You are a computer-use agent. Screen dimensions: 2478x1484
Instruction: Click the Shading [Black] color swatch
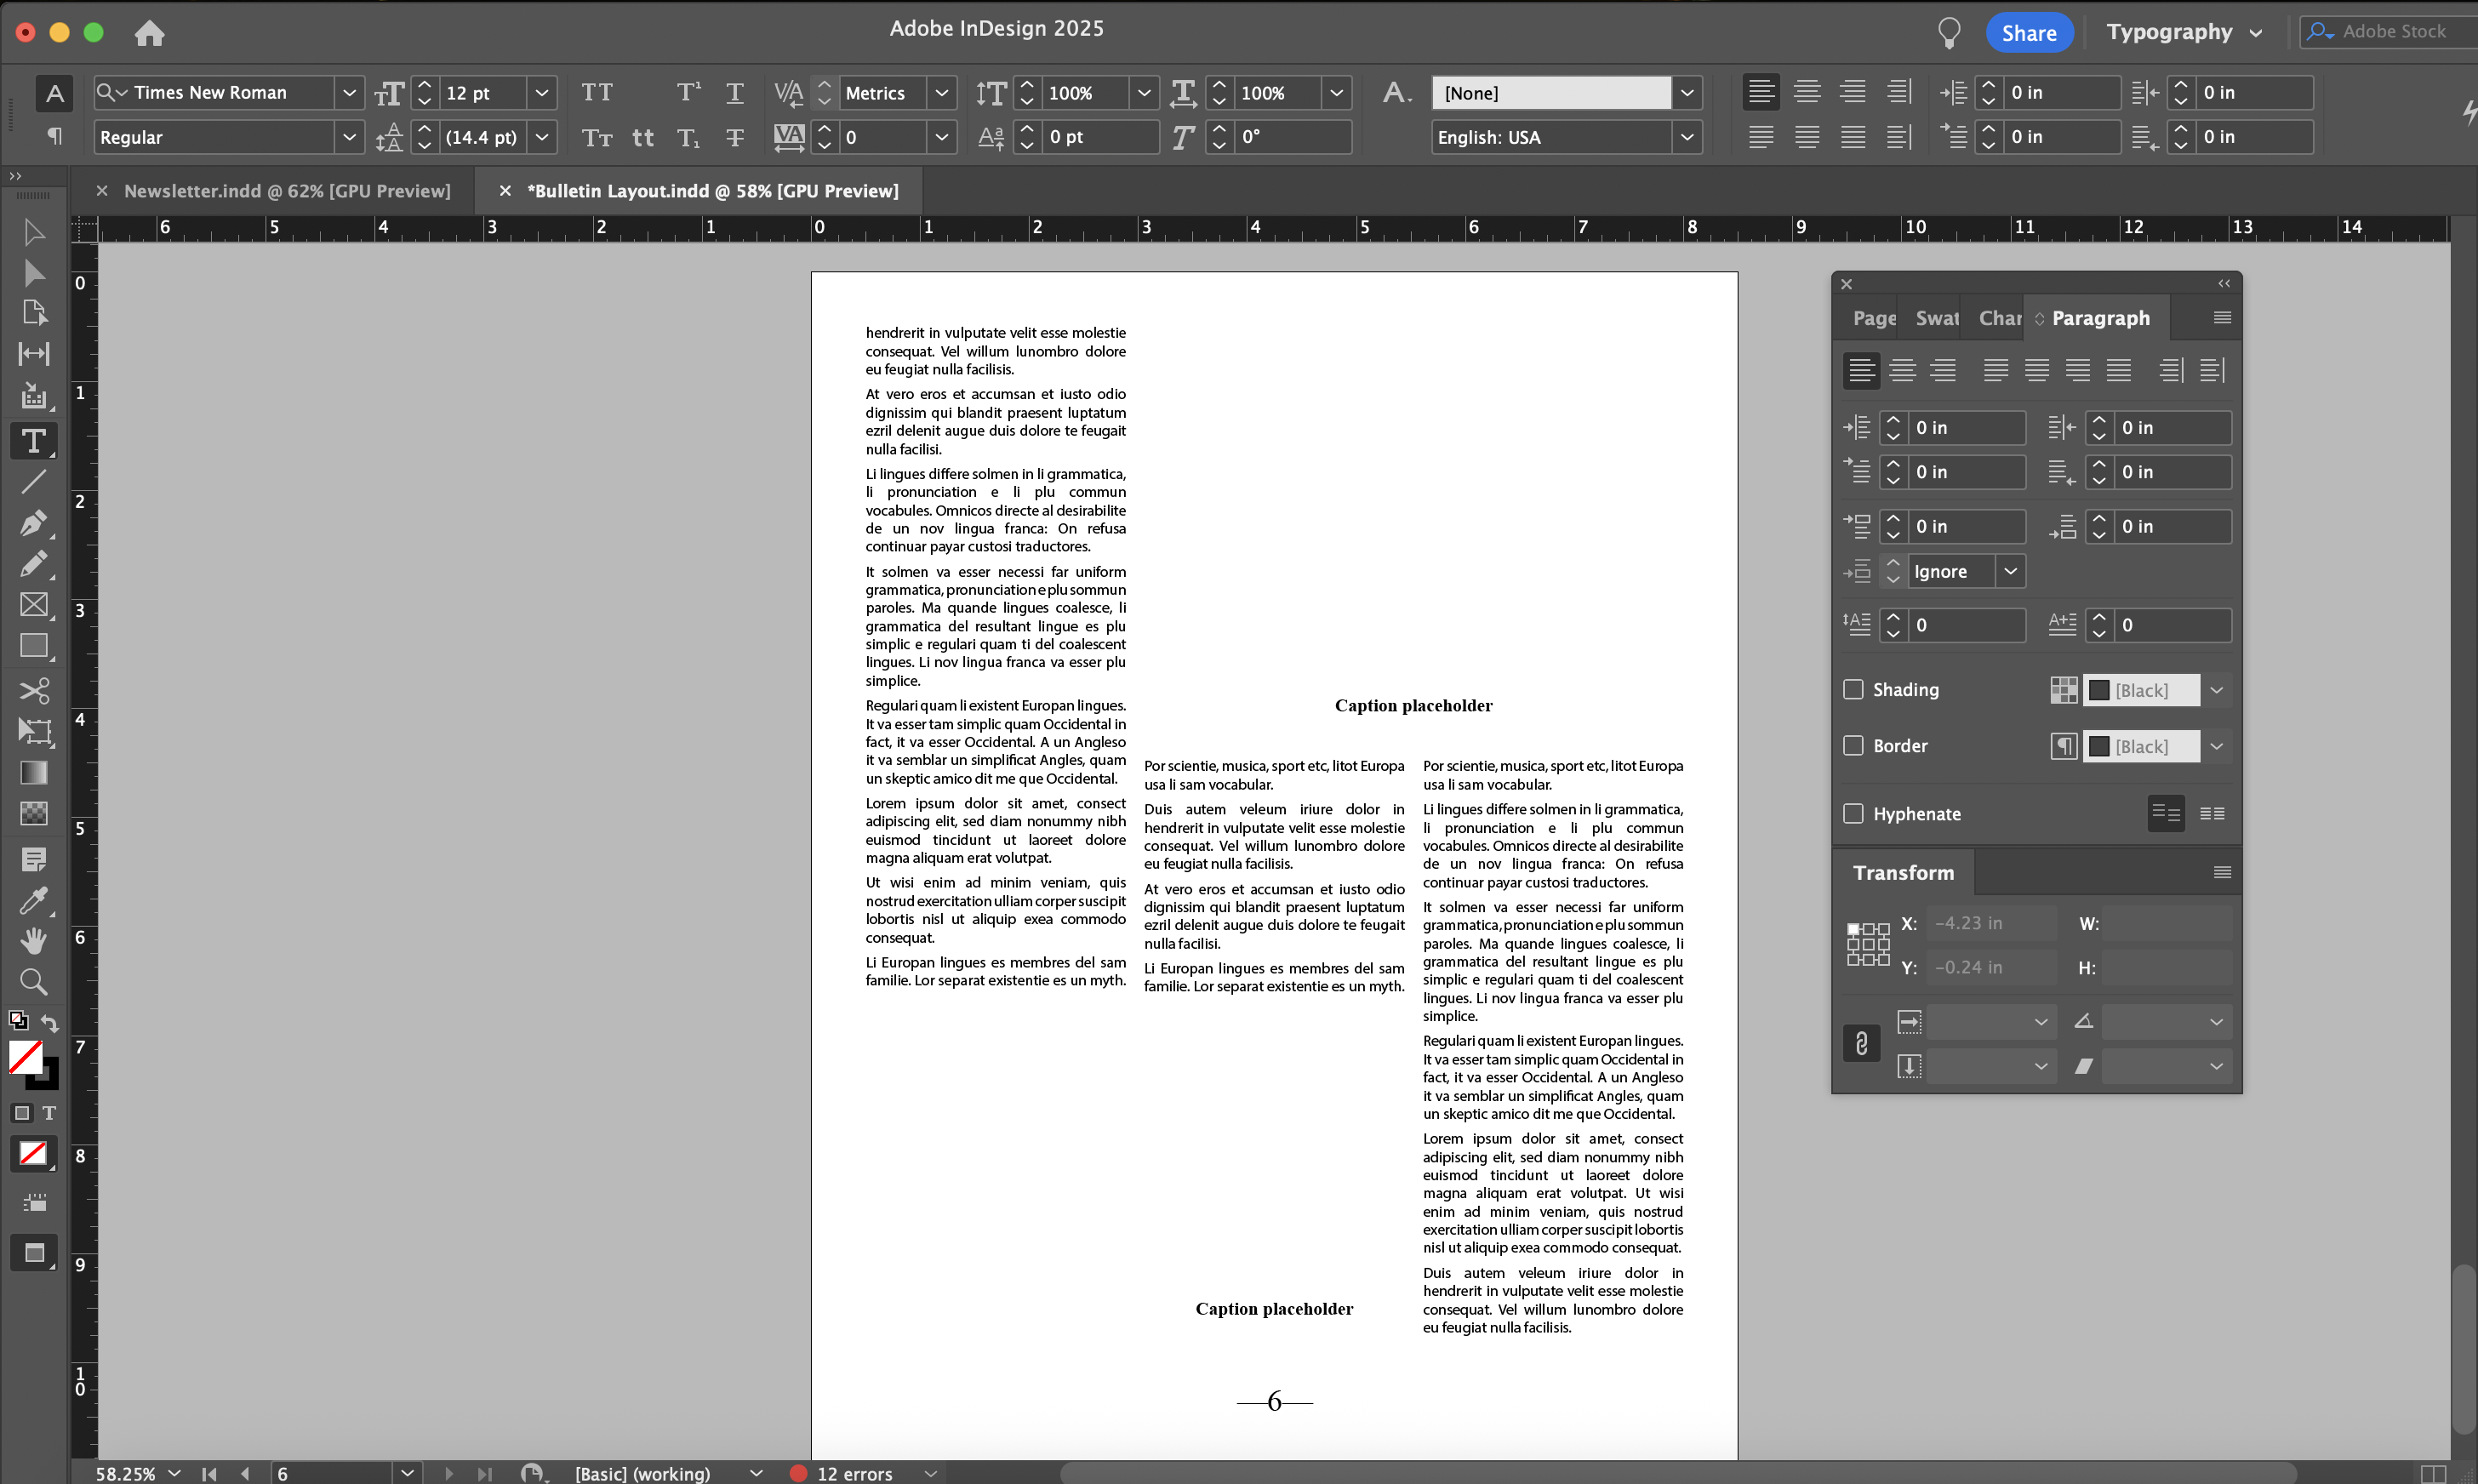point(2140,690)
